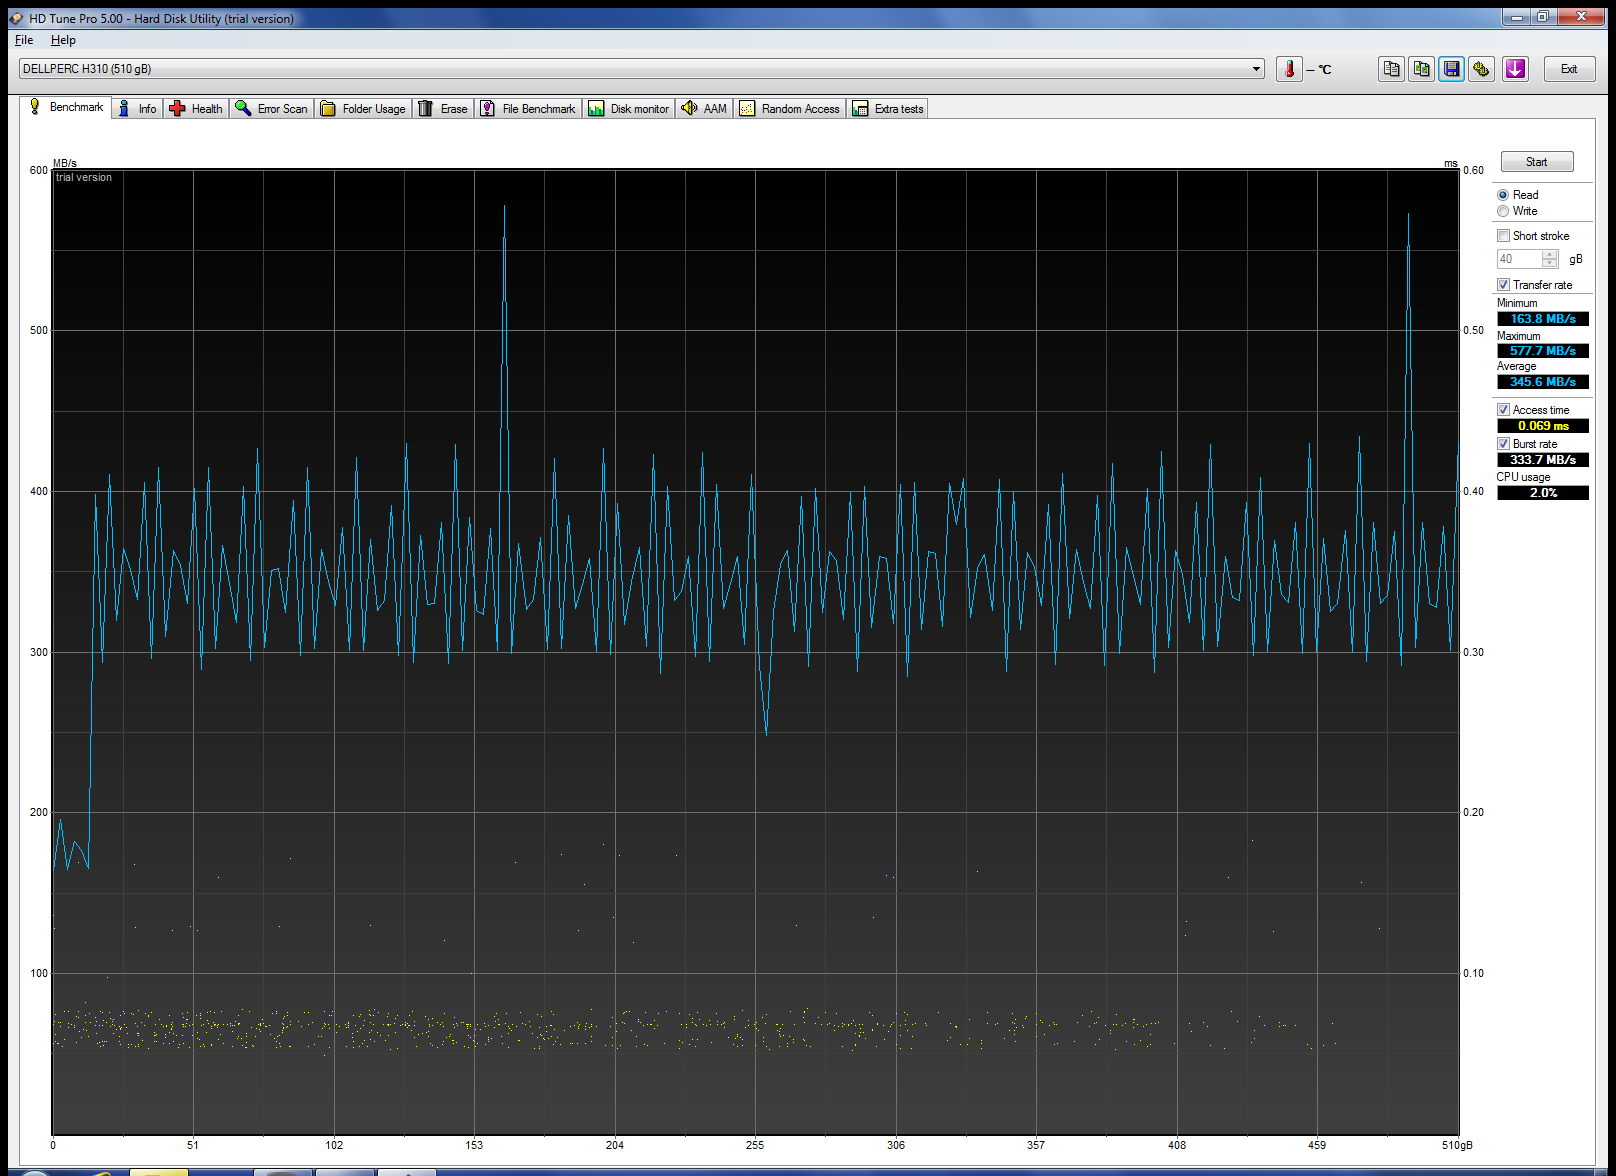
Task: Click the thermometer temperature icon
Action: 1289,69
